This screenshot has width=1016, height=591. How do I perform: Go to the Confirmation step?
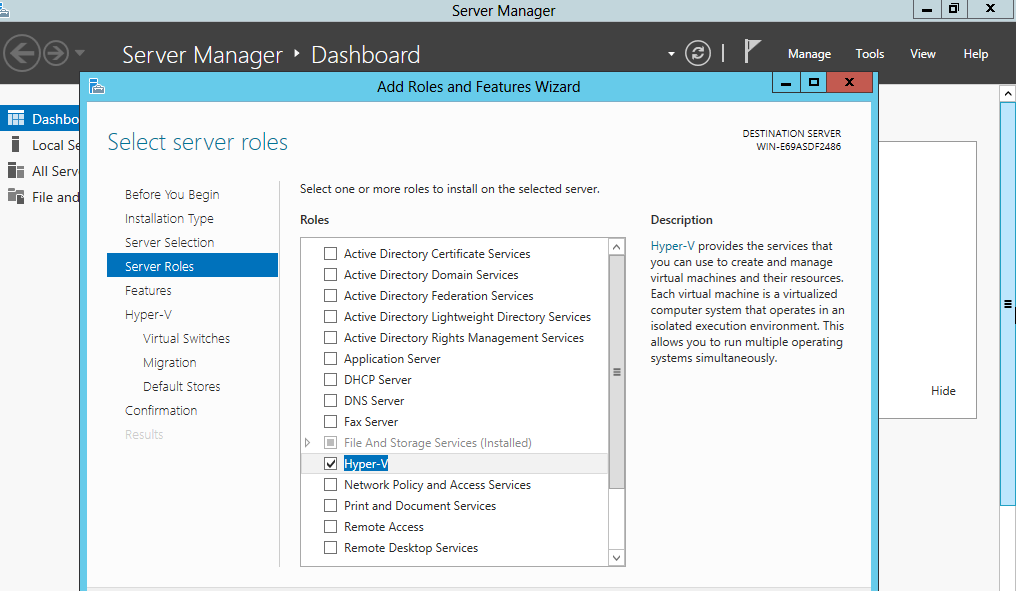(161, 410)
